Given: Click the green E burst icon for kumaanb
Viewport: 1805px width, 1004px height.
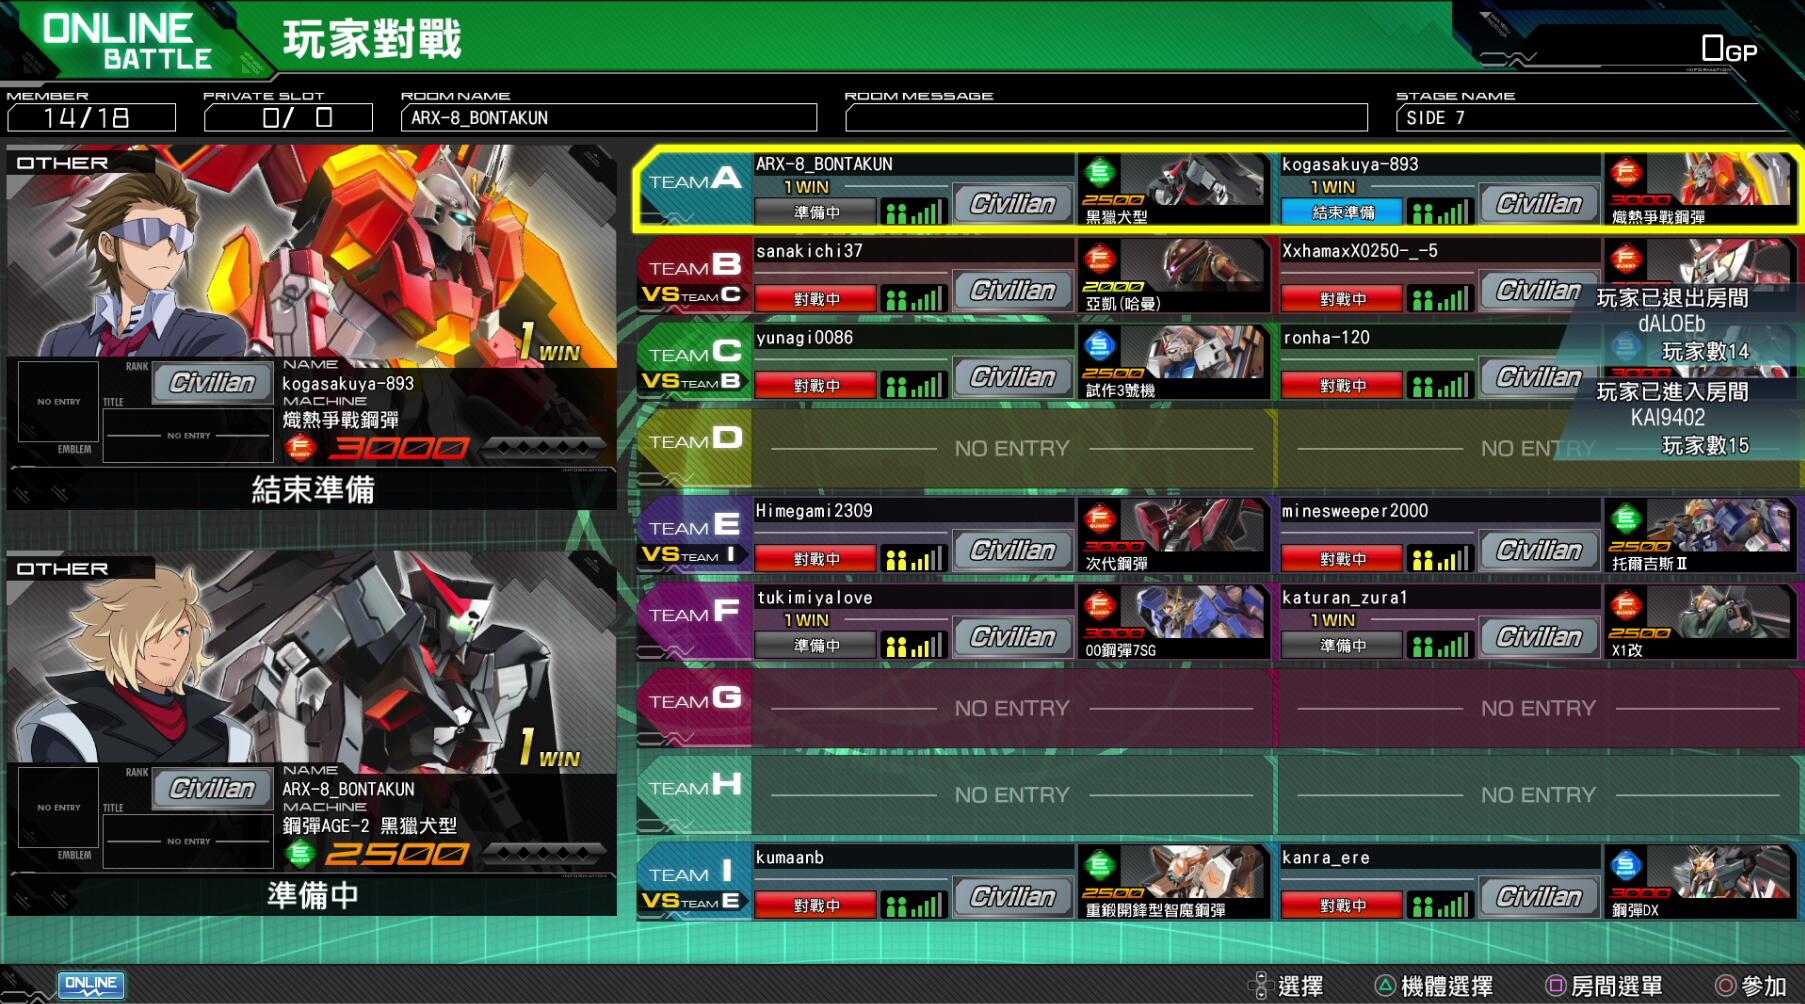Looking at the screenshot, I should (x=1099, y=866).
